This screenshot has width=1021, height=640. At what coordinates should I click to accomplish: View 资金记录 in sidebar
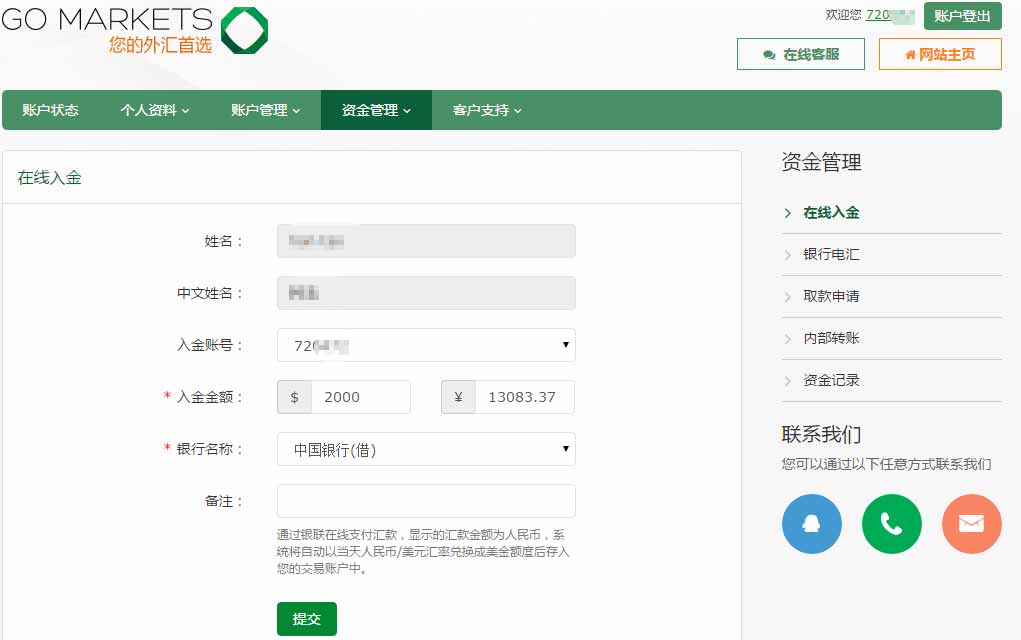pyautogui.click(x=831, y=380)
